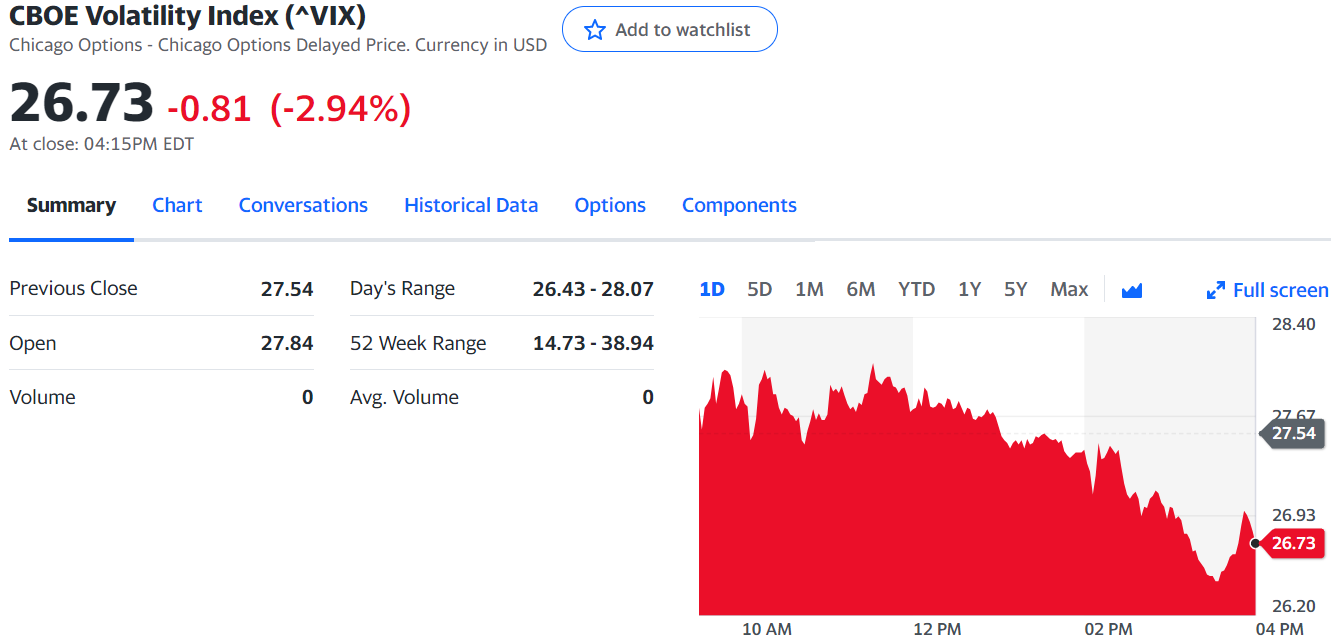Click the (-2.94%) percent change
Viewport: 1331px width, 640px height.
pos(341,108)
